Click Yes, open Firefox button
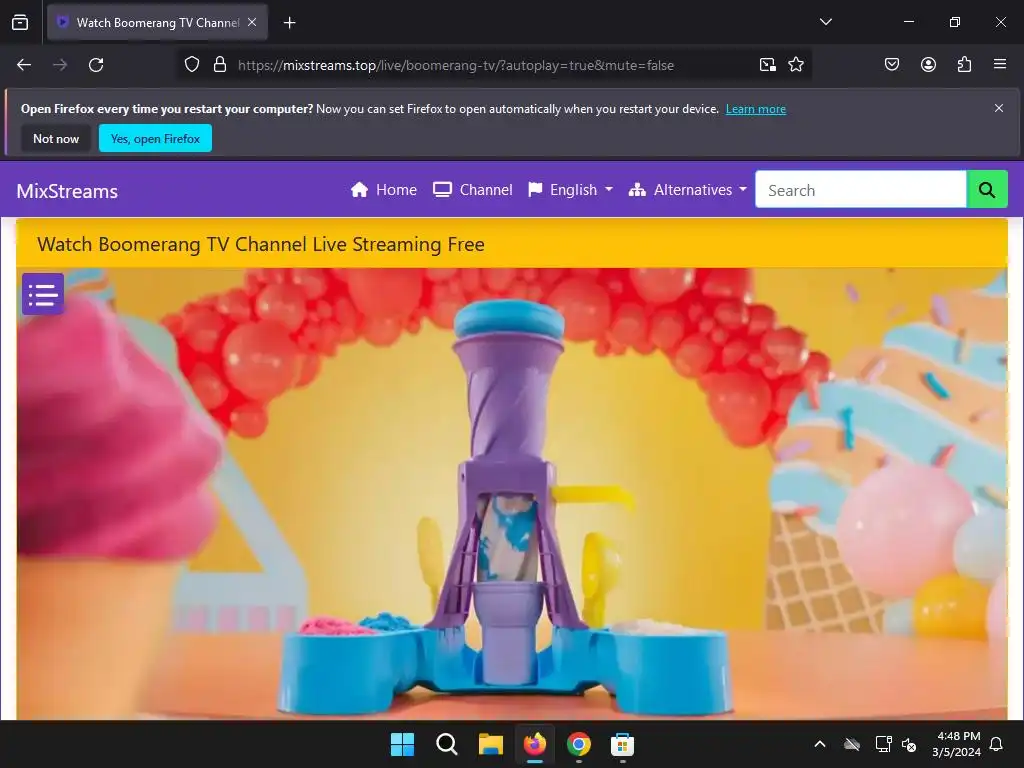Screen dimensions: 1024x768 (155, 138)
